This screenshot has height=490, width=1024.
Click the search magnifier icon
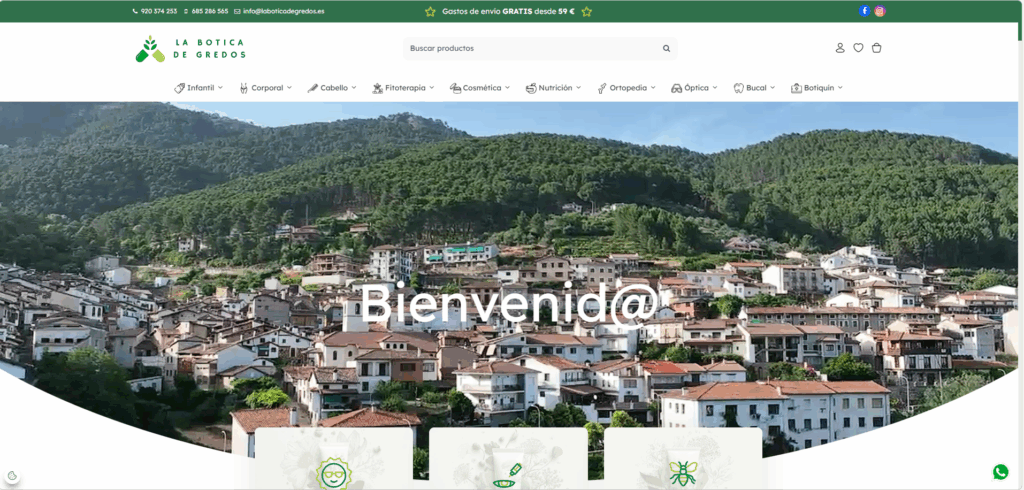(x=666, y=48)
